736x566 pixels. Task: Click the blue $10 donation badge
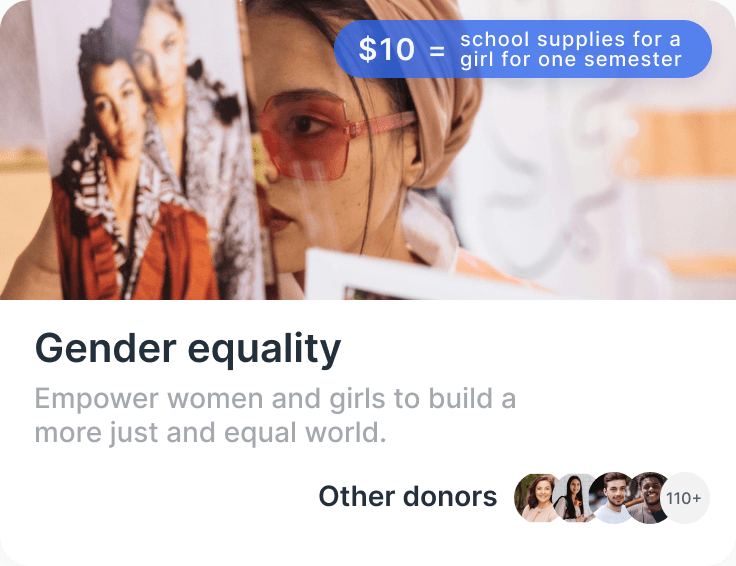(523, 49)
